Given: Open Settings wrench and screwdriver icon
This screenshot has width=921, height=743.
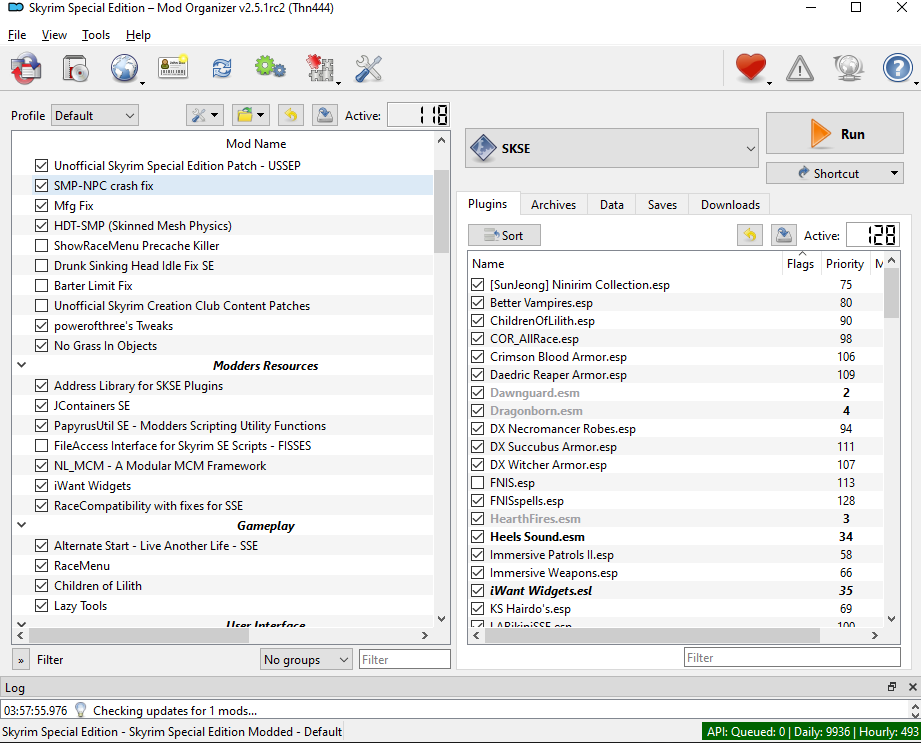Looking at the screenshot, I should tap(369, 68).
